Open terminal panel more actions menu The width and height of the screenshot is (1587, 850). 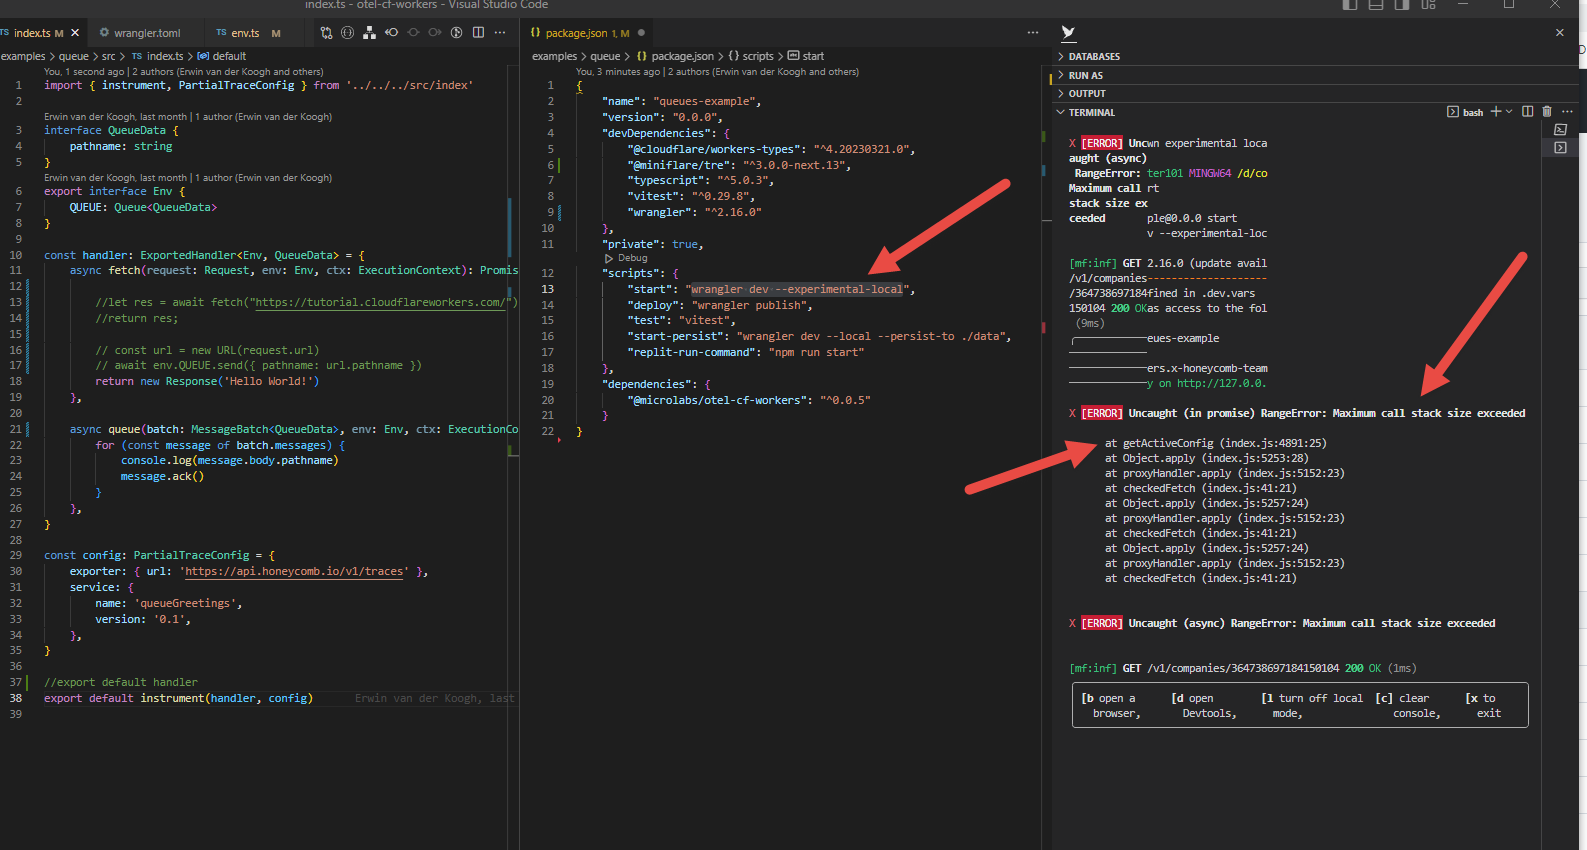click(x=1567, y=112)
